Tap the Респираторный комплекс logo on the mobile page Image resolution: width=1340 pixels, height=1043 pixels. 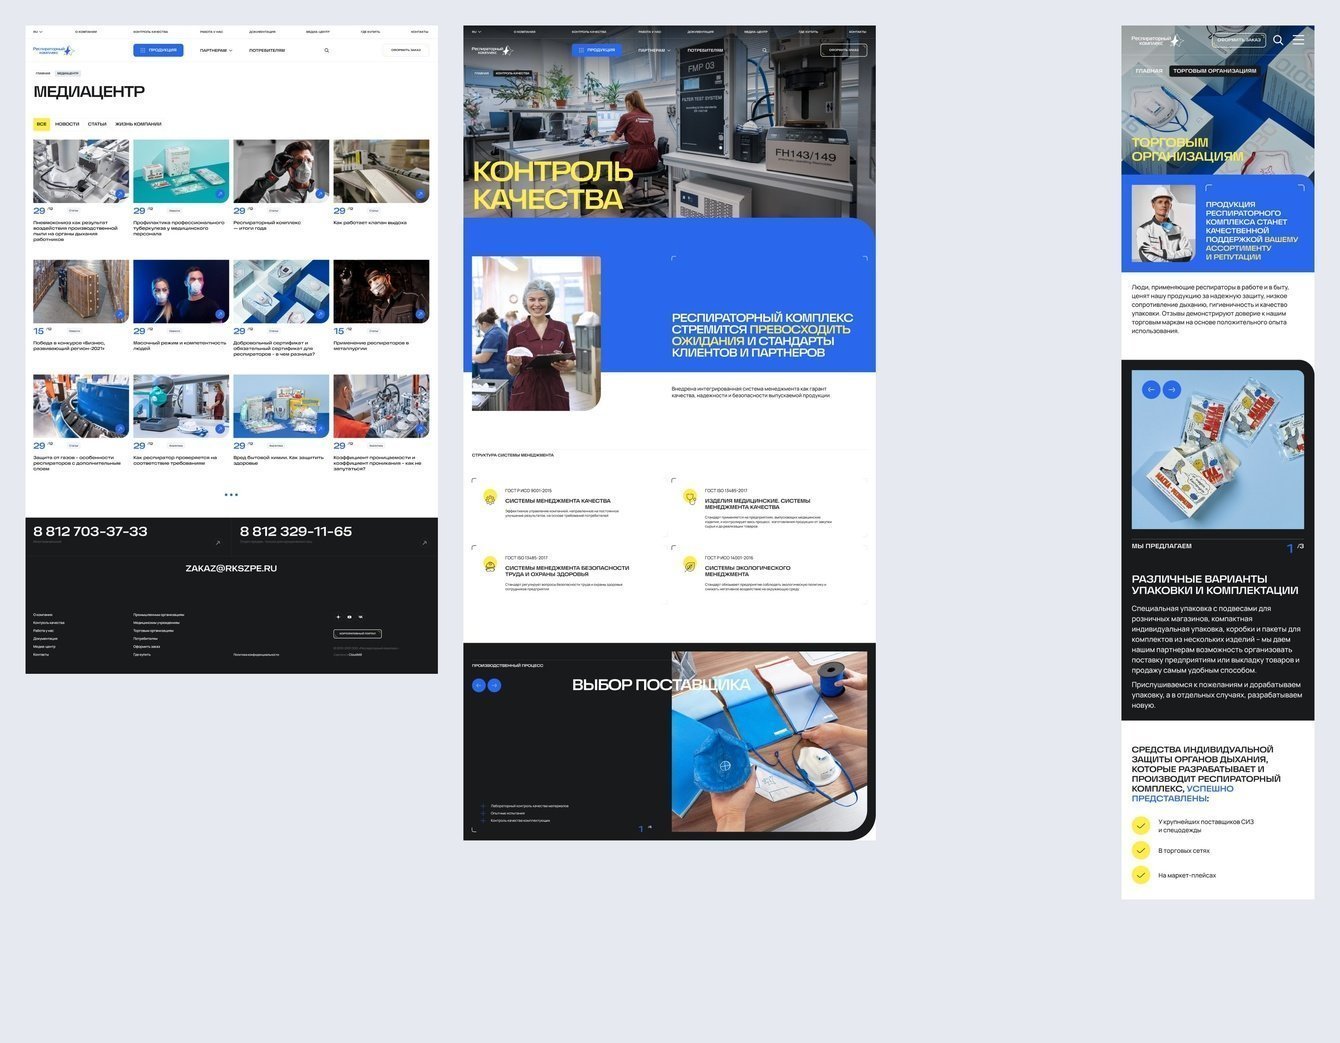coord(1156,40)
